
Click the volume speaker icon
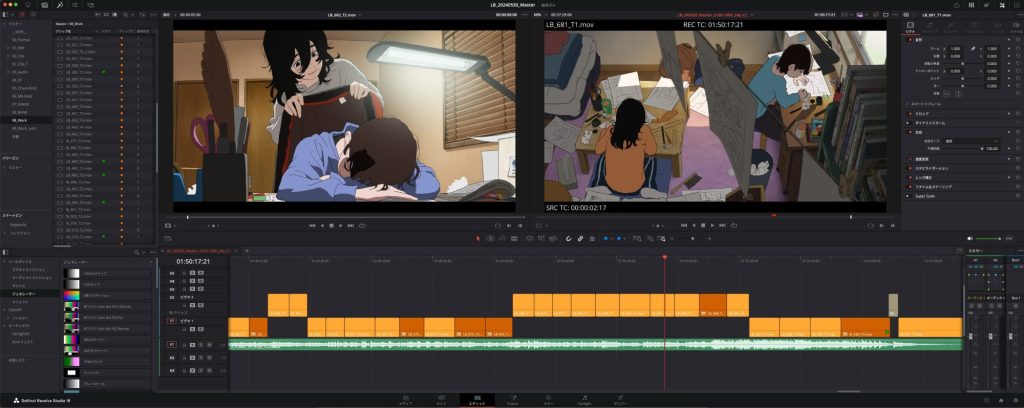tap(968, 238)
